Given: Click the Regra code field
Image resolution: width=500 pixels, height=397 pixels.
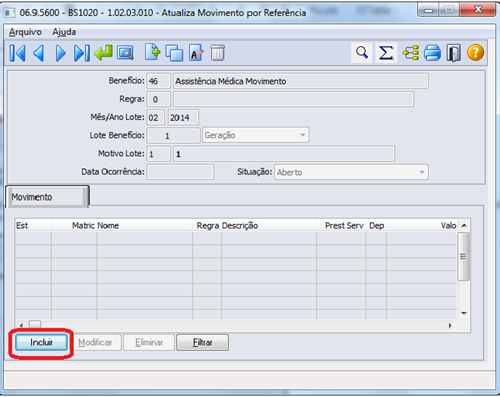Looking at the screenshot, I should pos(159,99).
